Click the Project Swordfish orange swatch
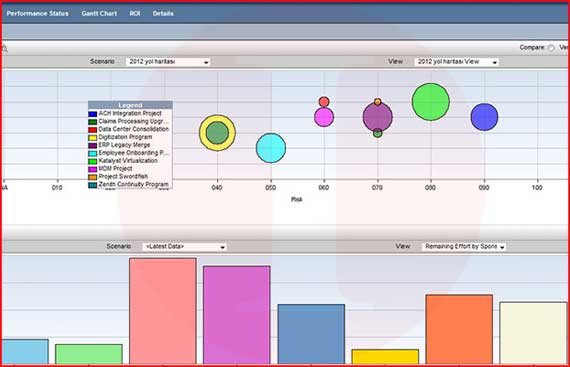570x367 pixels. (93, 177)
